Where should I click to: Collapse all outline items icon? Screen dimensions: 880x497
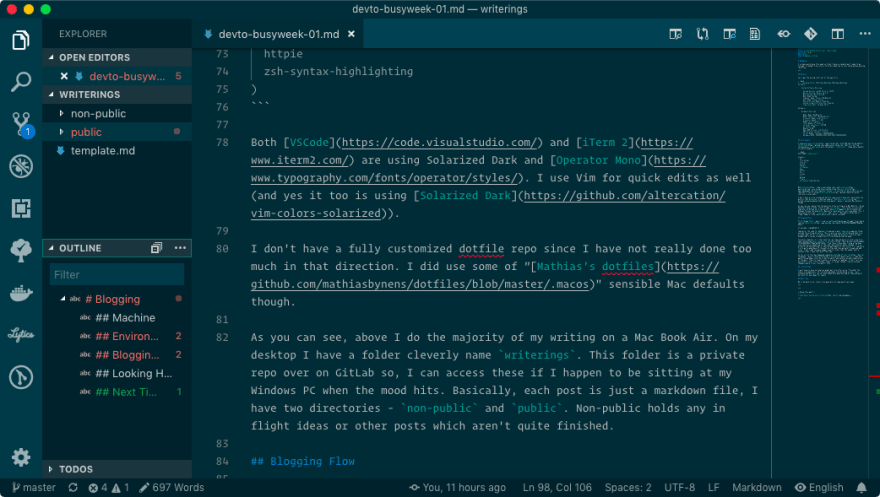[157, 248]
